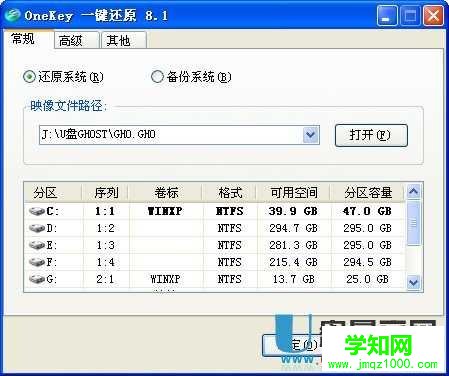This screenshot has height=376, width=449.
Task: Click free space value 215.4 GB
Action: click(293, 262)
